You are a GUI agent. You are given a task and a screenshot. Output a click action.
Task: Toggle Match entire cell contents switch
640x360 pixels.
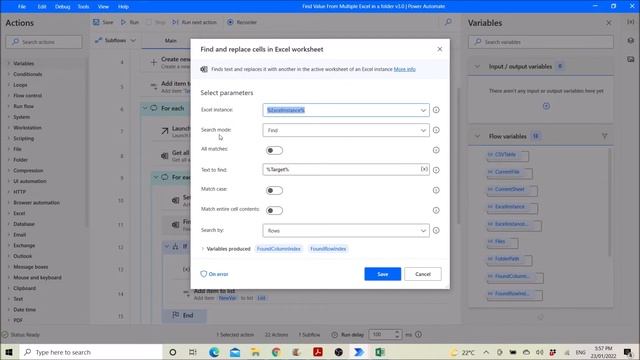(274, 210)
